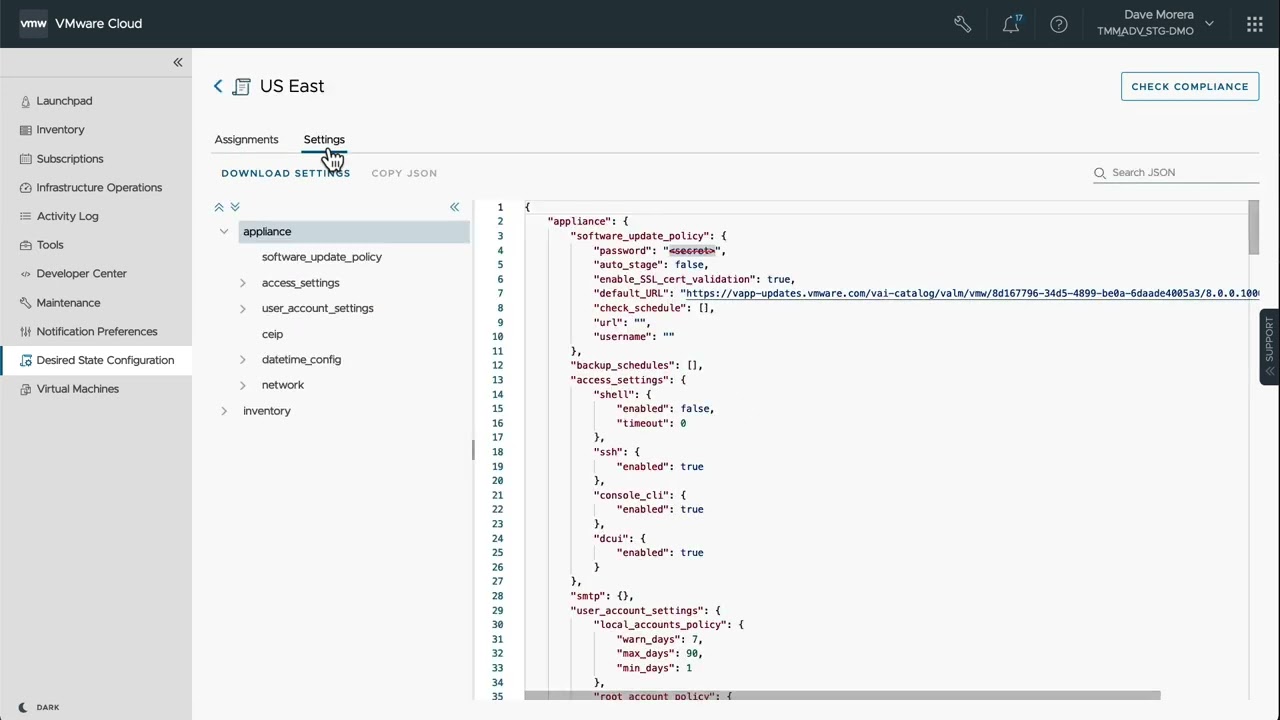Open Activity Log page
The width and height of the screenshot is (1280, 720).
tap(67, 216)
